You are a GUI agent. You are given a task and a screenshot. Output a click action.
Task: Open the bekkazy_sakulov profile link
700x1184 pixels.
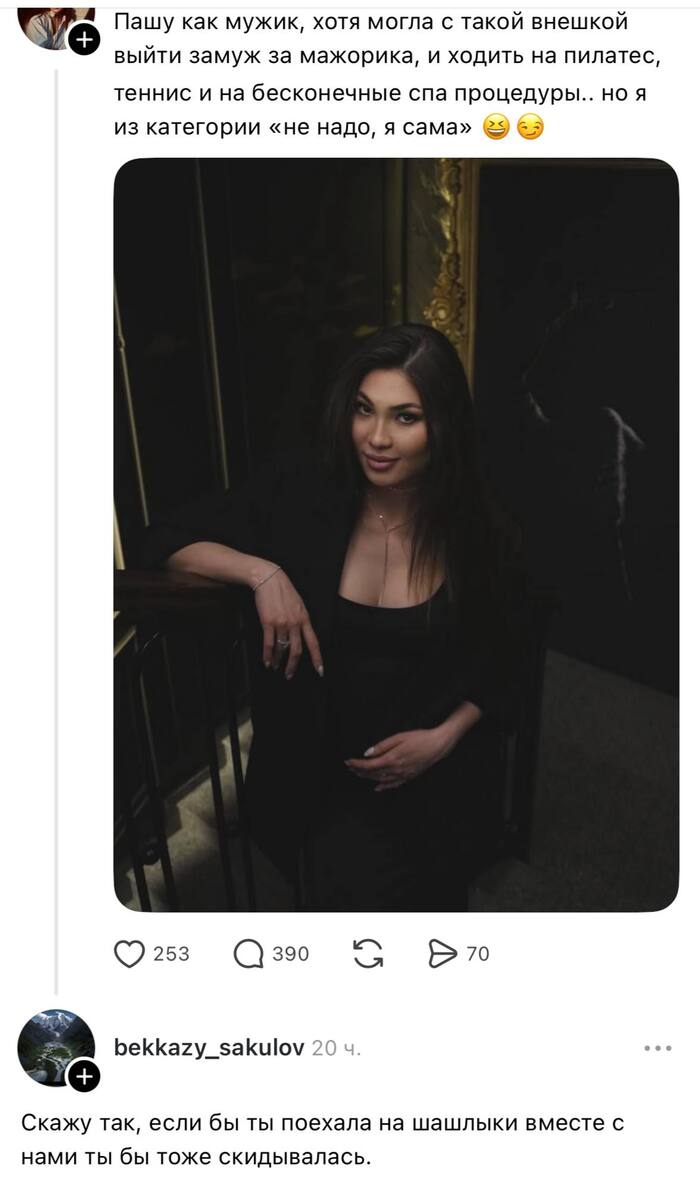pyautogui.click(x=209, y=1047)
